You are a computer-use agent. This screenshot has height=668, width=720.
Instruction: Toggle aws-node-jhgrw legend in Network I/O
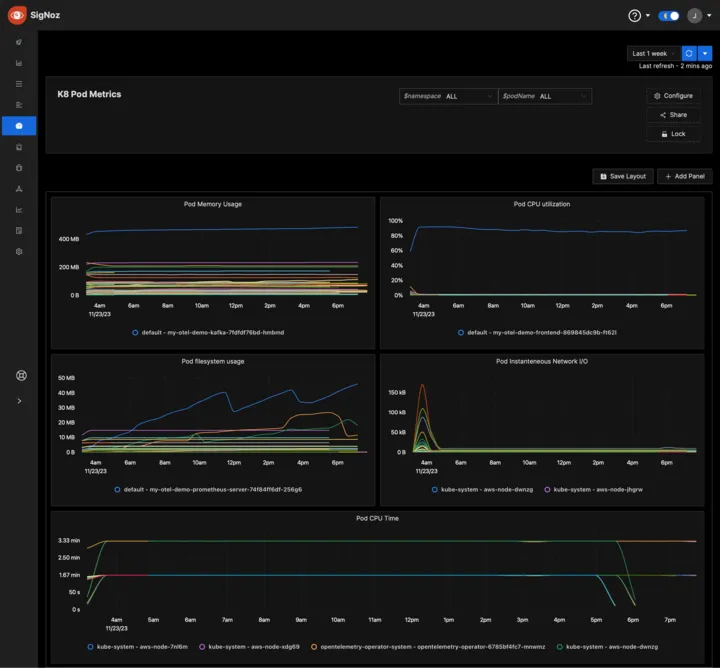pos(593,489)
